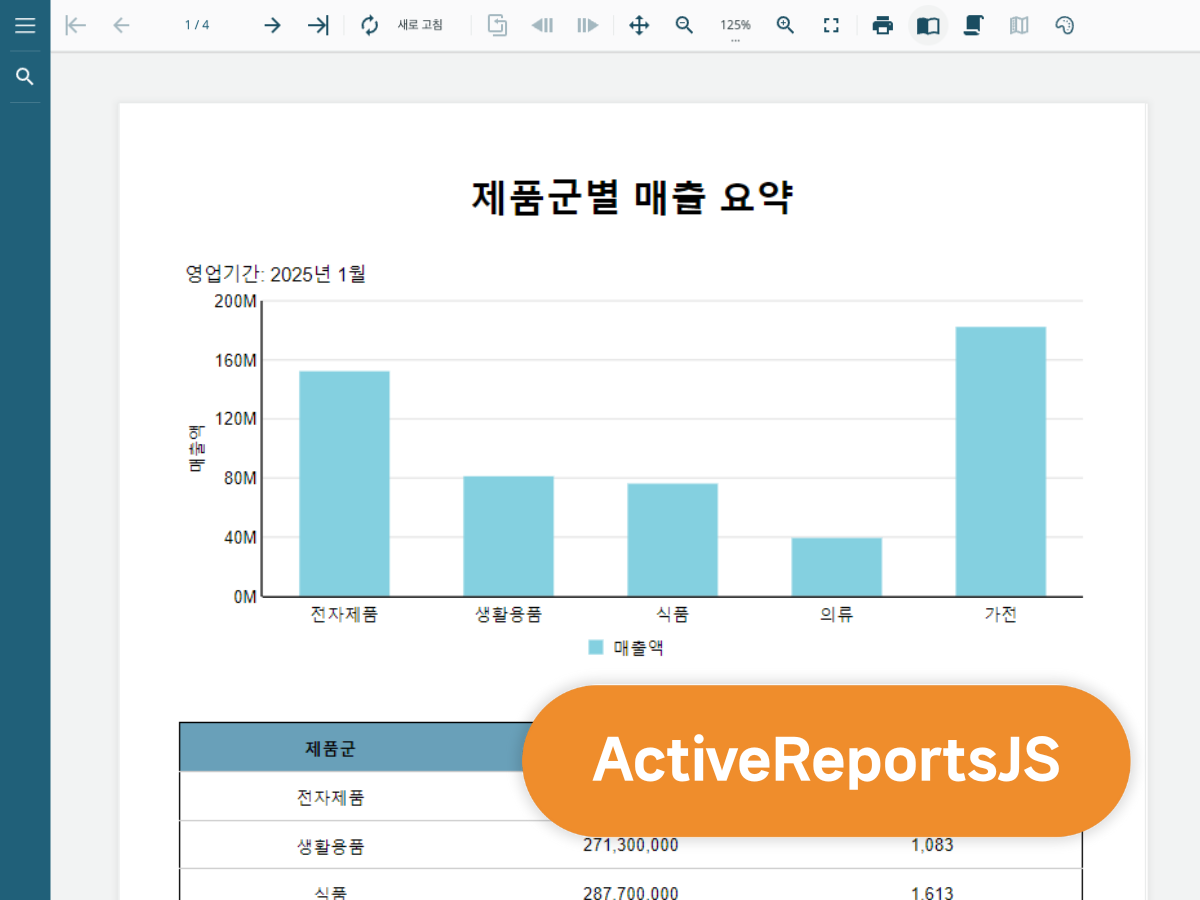Open the 125% zoom level dropdown
This screenshot has height=900, width=1200.
735,27
